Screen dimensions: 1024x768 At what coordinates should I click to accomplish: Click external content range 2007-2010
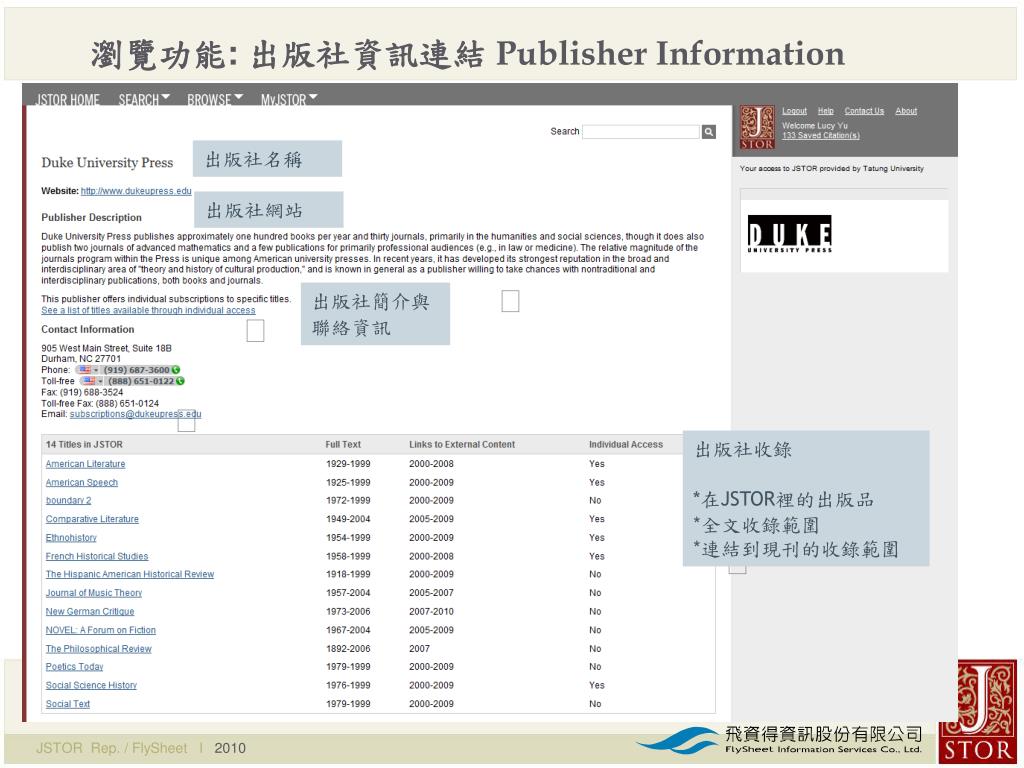[x=432, y=611]
